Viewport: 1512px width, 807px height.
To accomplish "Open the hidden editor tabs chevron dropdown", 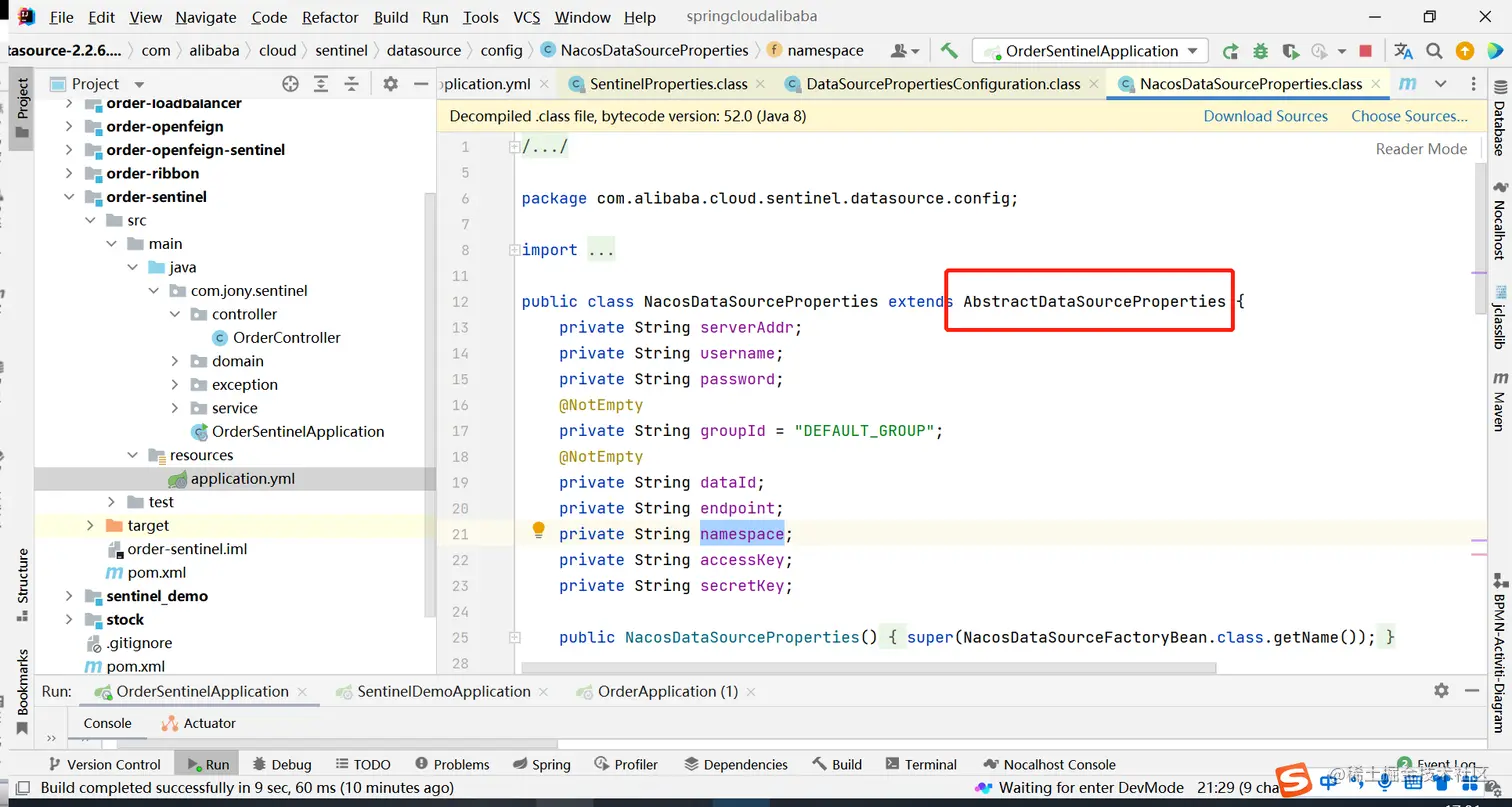I will click(x=1440, y=84).
